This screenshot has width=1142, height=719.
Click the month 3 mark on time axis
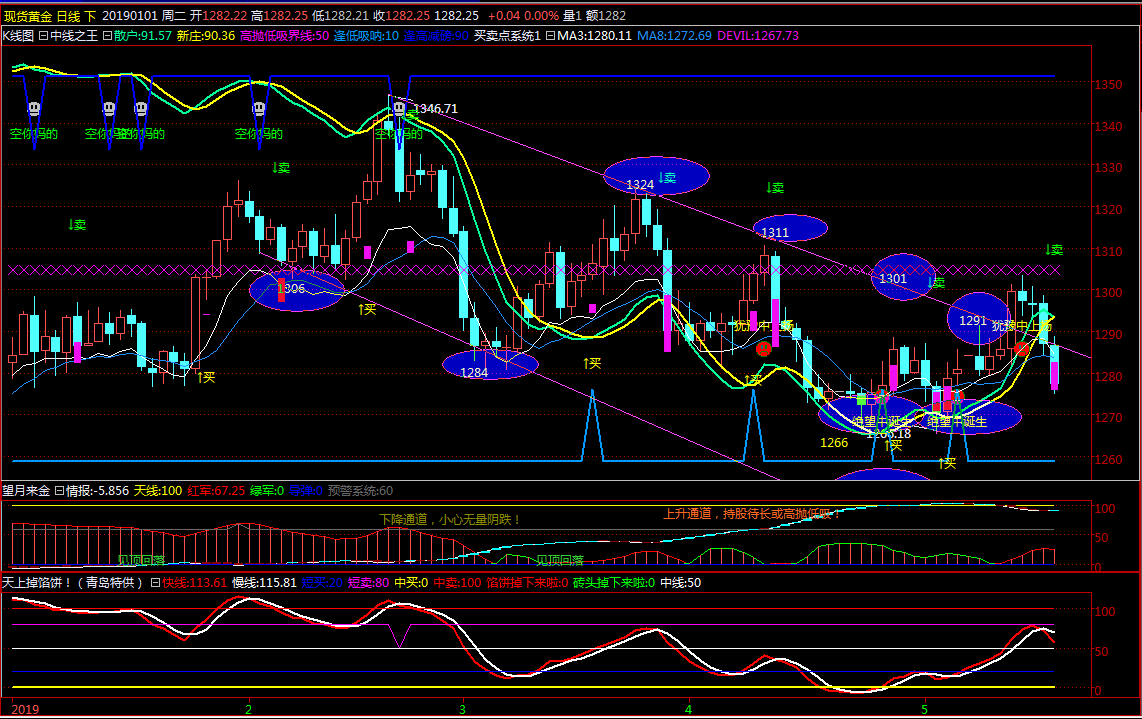pyautogui.click(x=461, y=708)
